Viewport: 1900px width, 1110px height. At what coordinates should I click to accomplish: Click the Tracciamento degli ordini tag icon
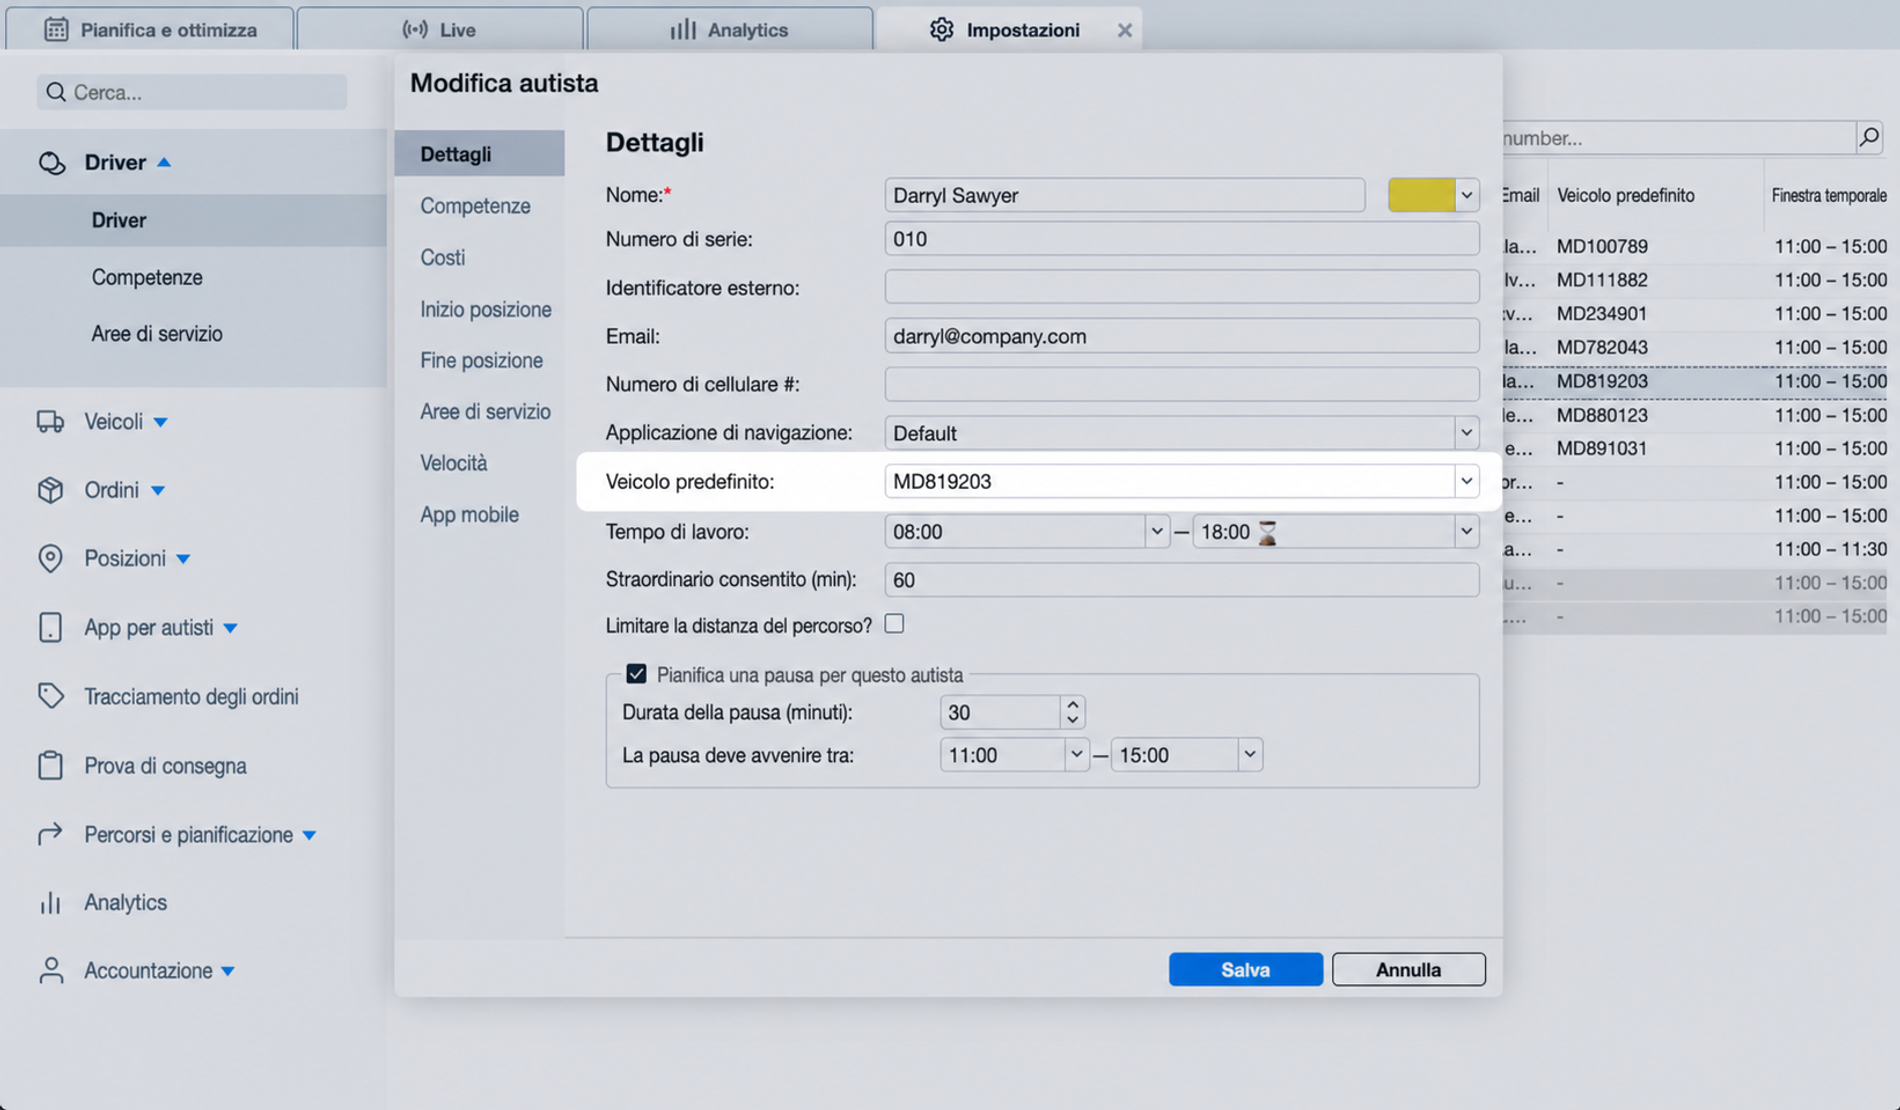[x=50, y=696]
